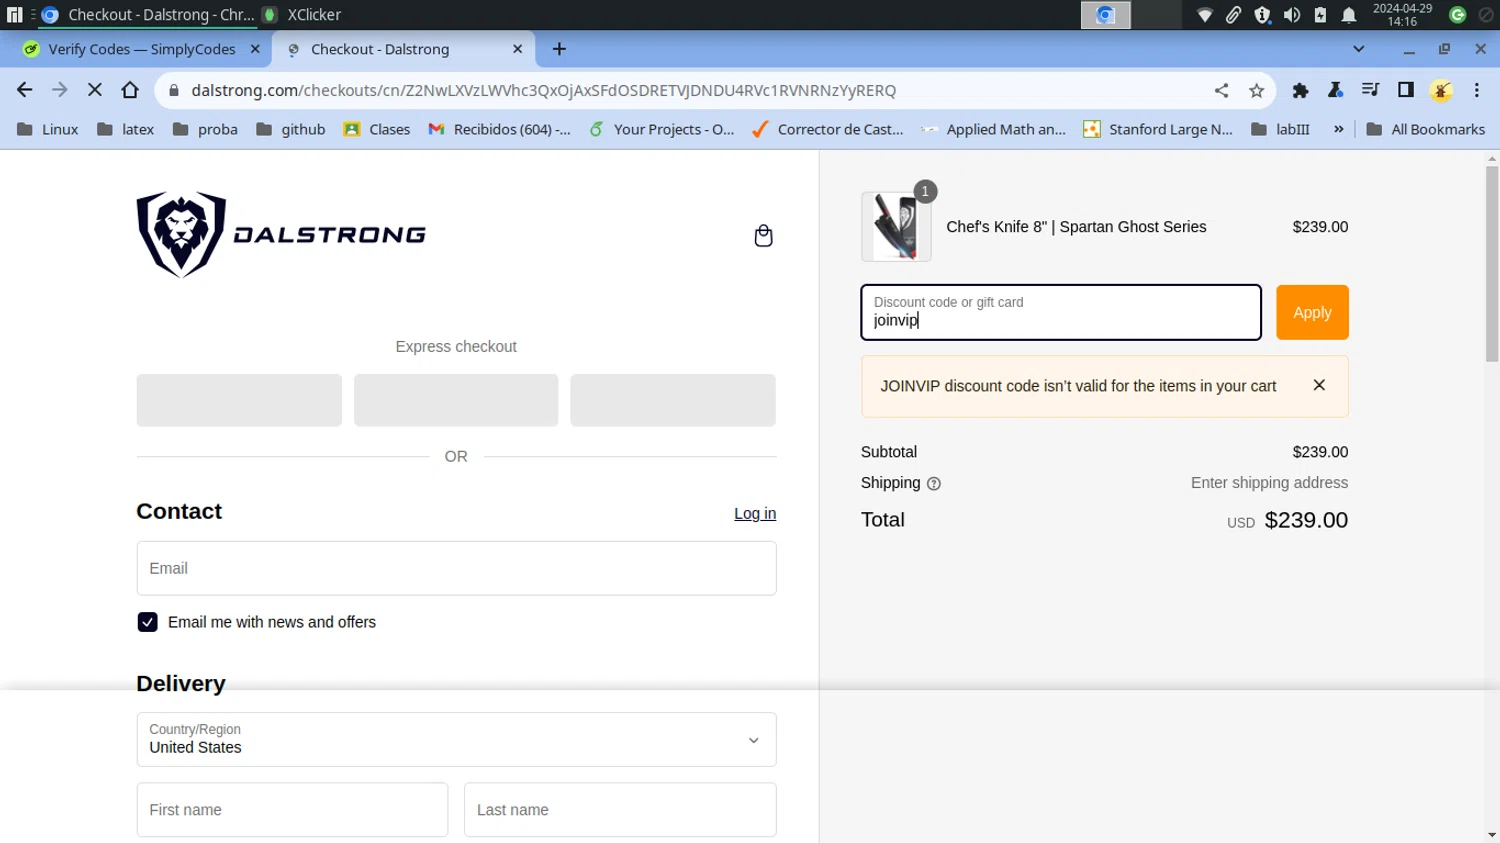Click the middle express checkout button
The width and height of the screenshot is (1500, 843).
[456, 400]
